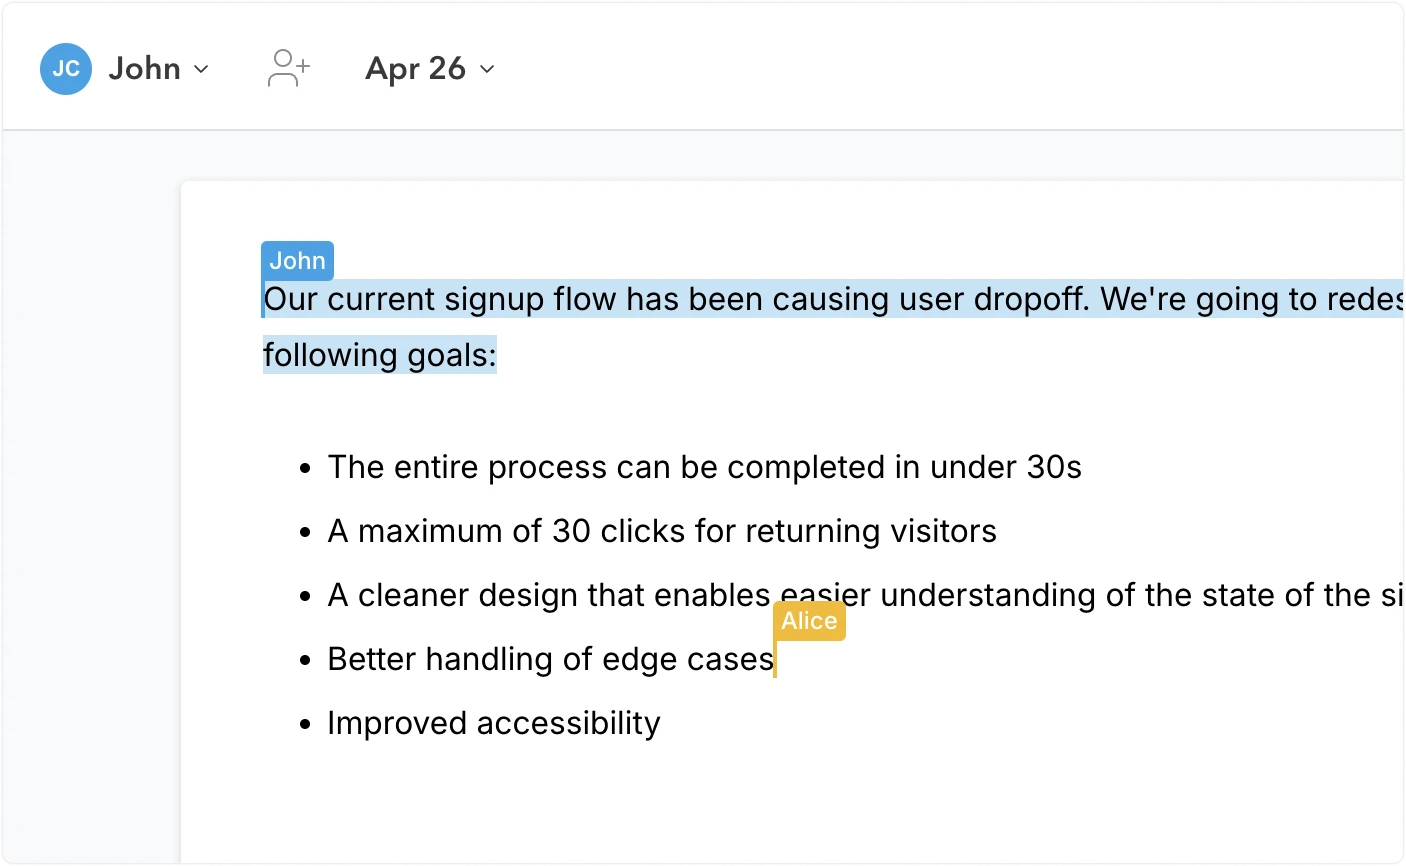
Task: Click Alice's yellow caret after 'cases'
Action: [775, 659]
